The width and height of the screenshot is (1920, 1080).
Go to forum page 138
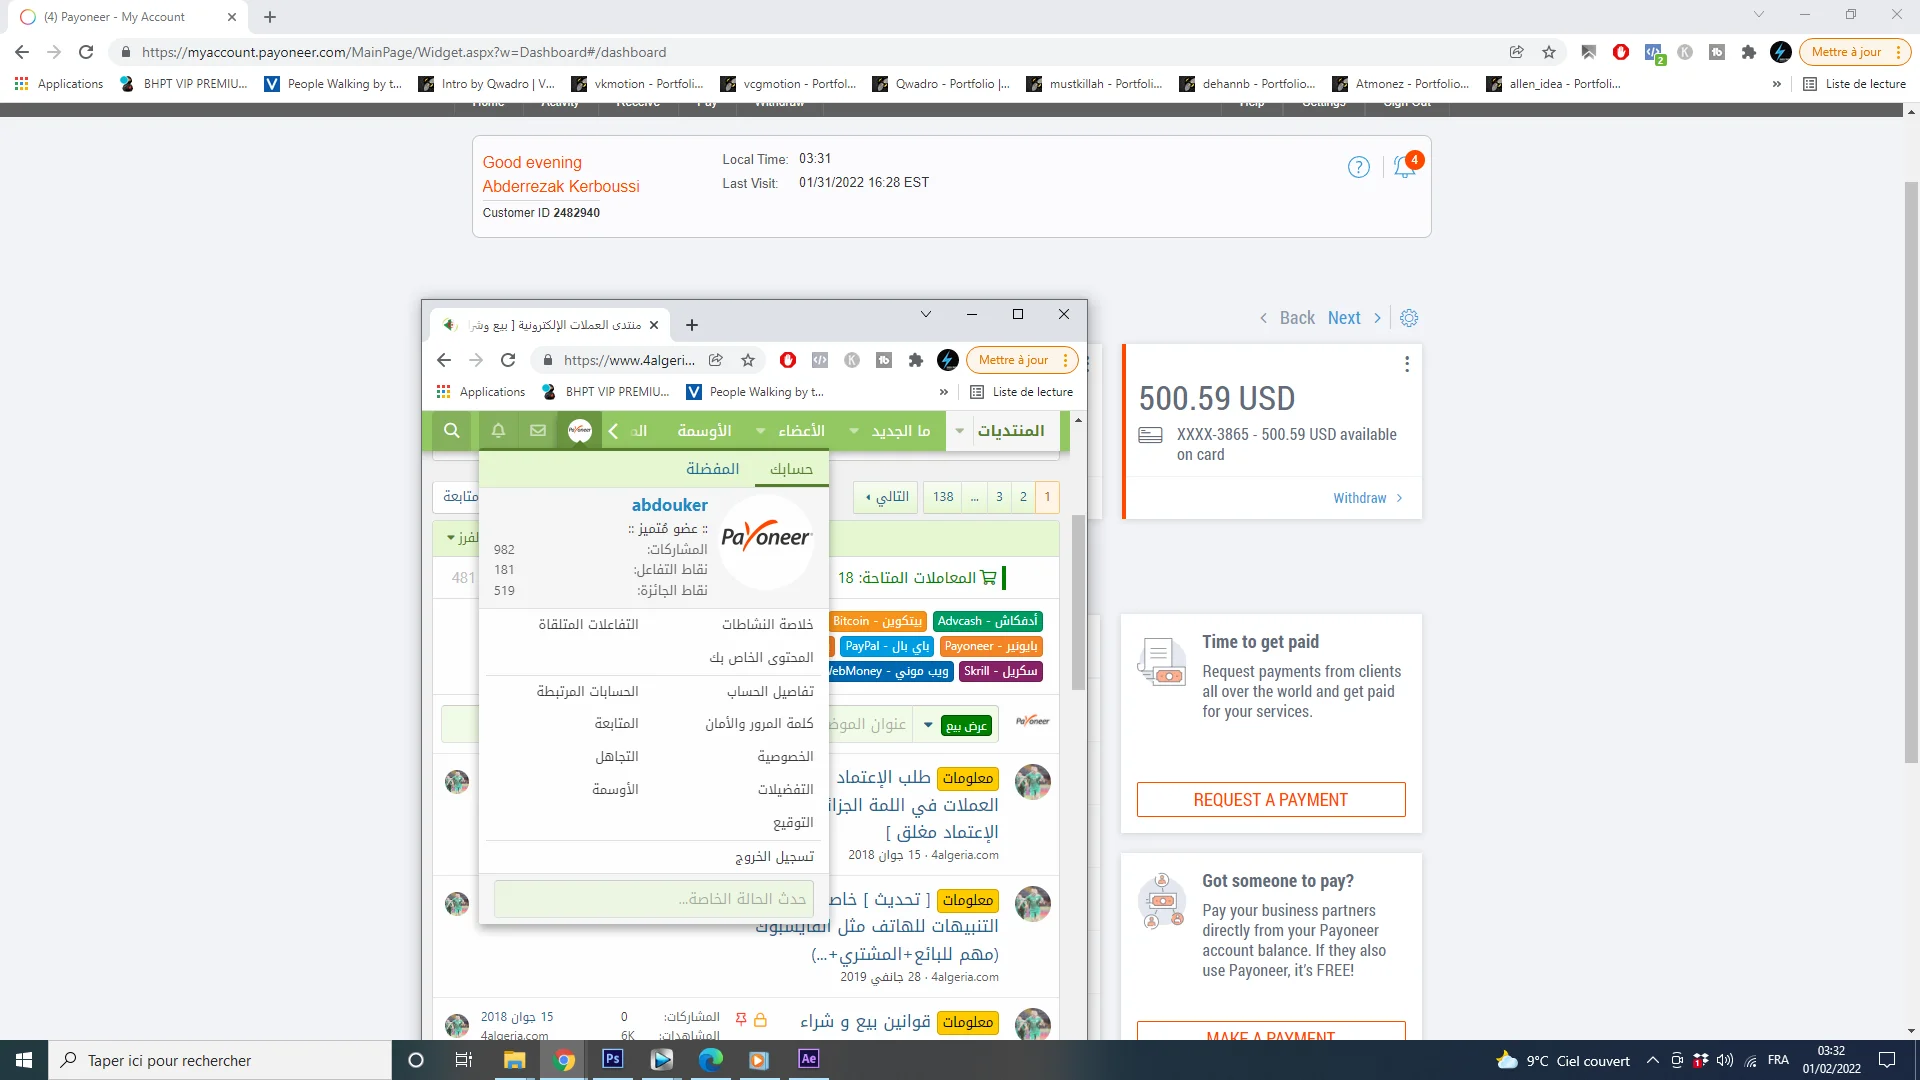coord(943,497)
